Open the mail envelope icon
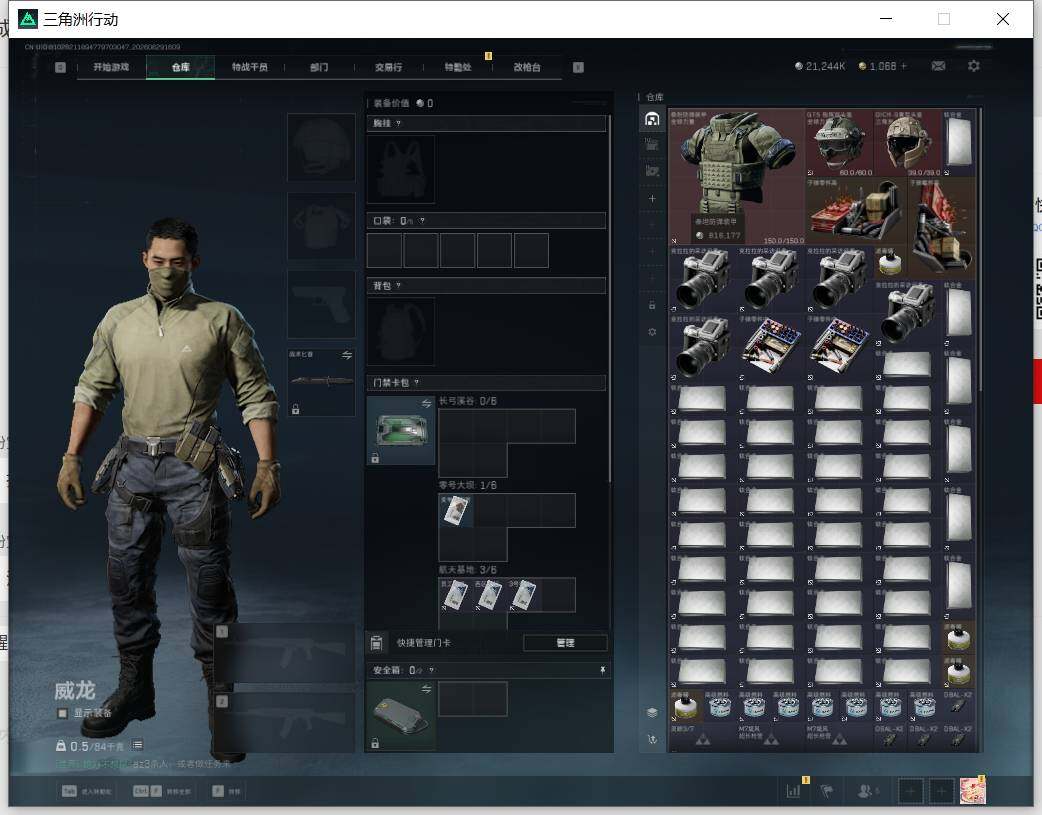Screen dimensions: 1042x815 (x=938, y=66)
